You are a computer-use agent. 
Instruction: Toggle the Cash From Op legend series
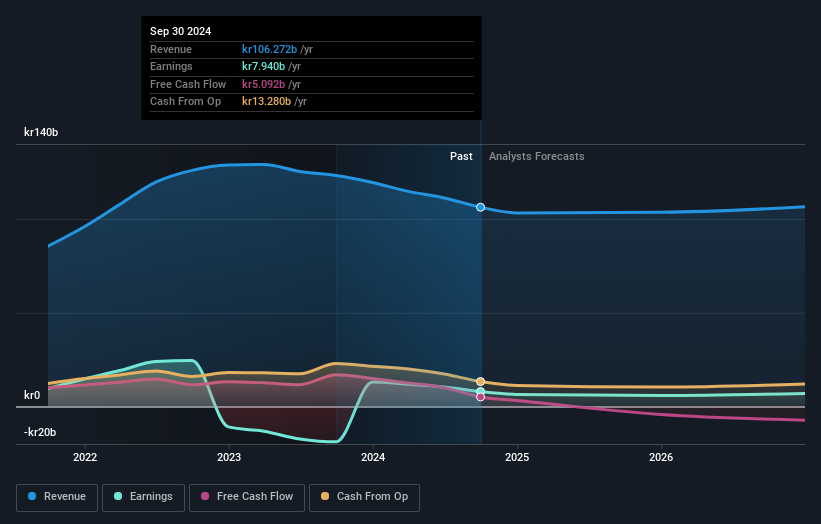click(x=364, y=497)
